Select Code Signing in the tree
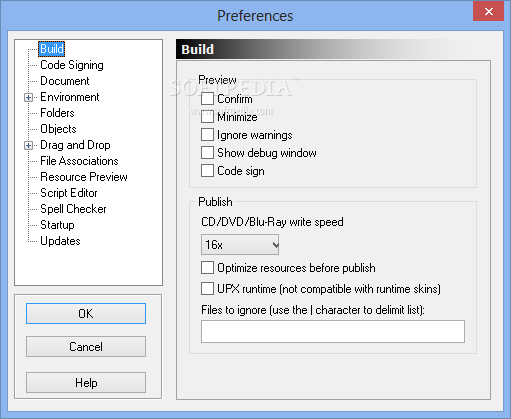The height and width of the screenshot is (419, 511). [72, 65]
